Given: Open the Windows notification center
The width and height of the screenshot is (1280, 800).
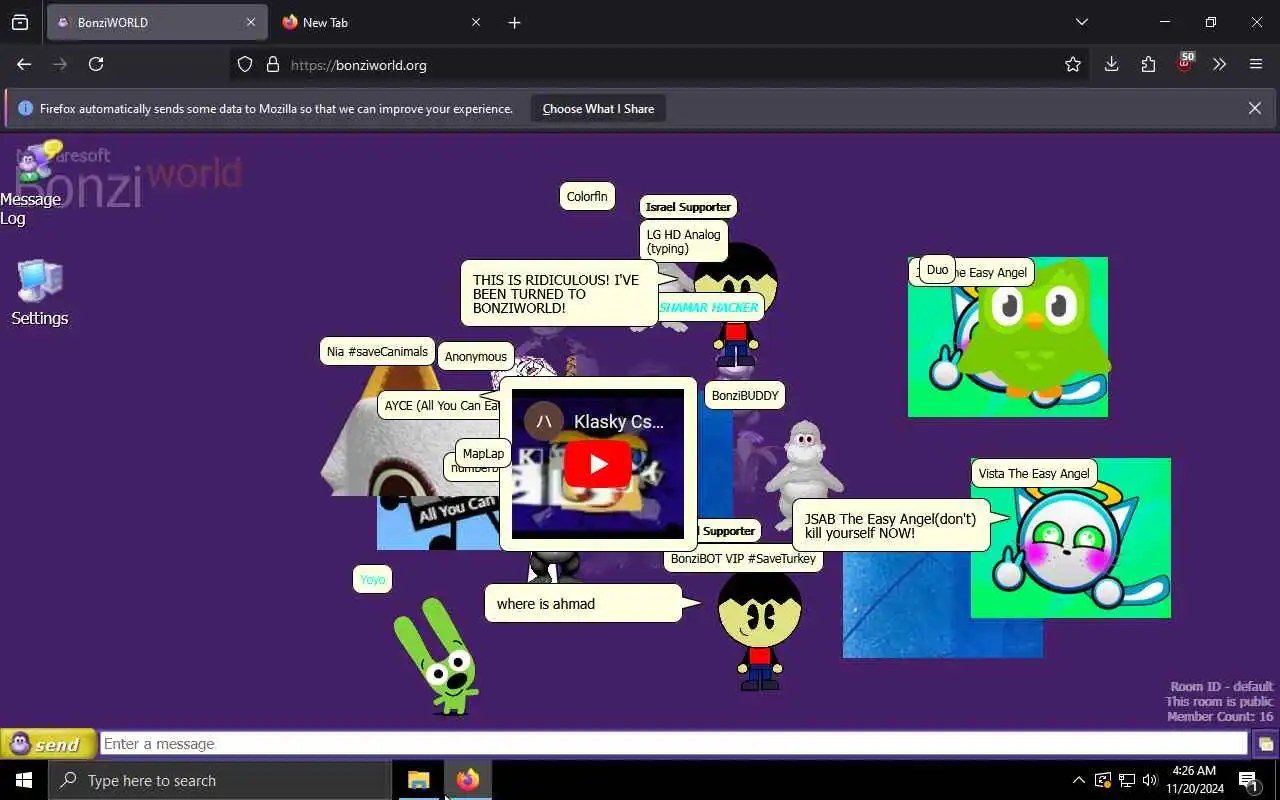Looking at the screenshot, I should 1248,780.
